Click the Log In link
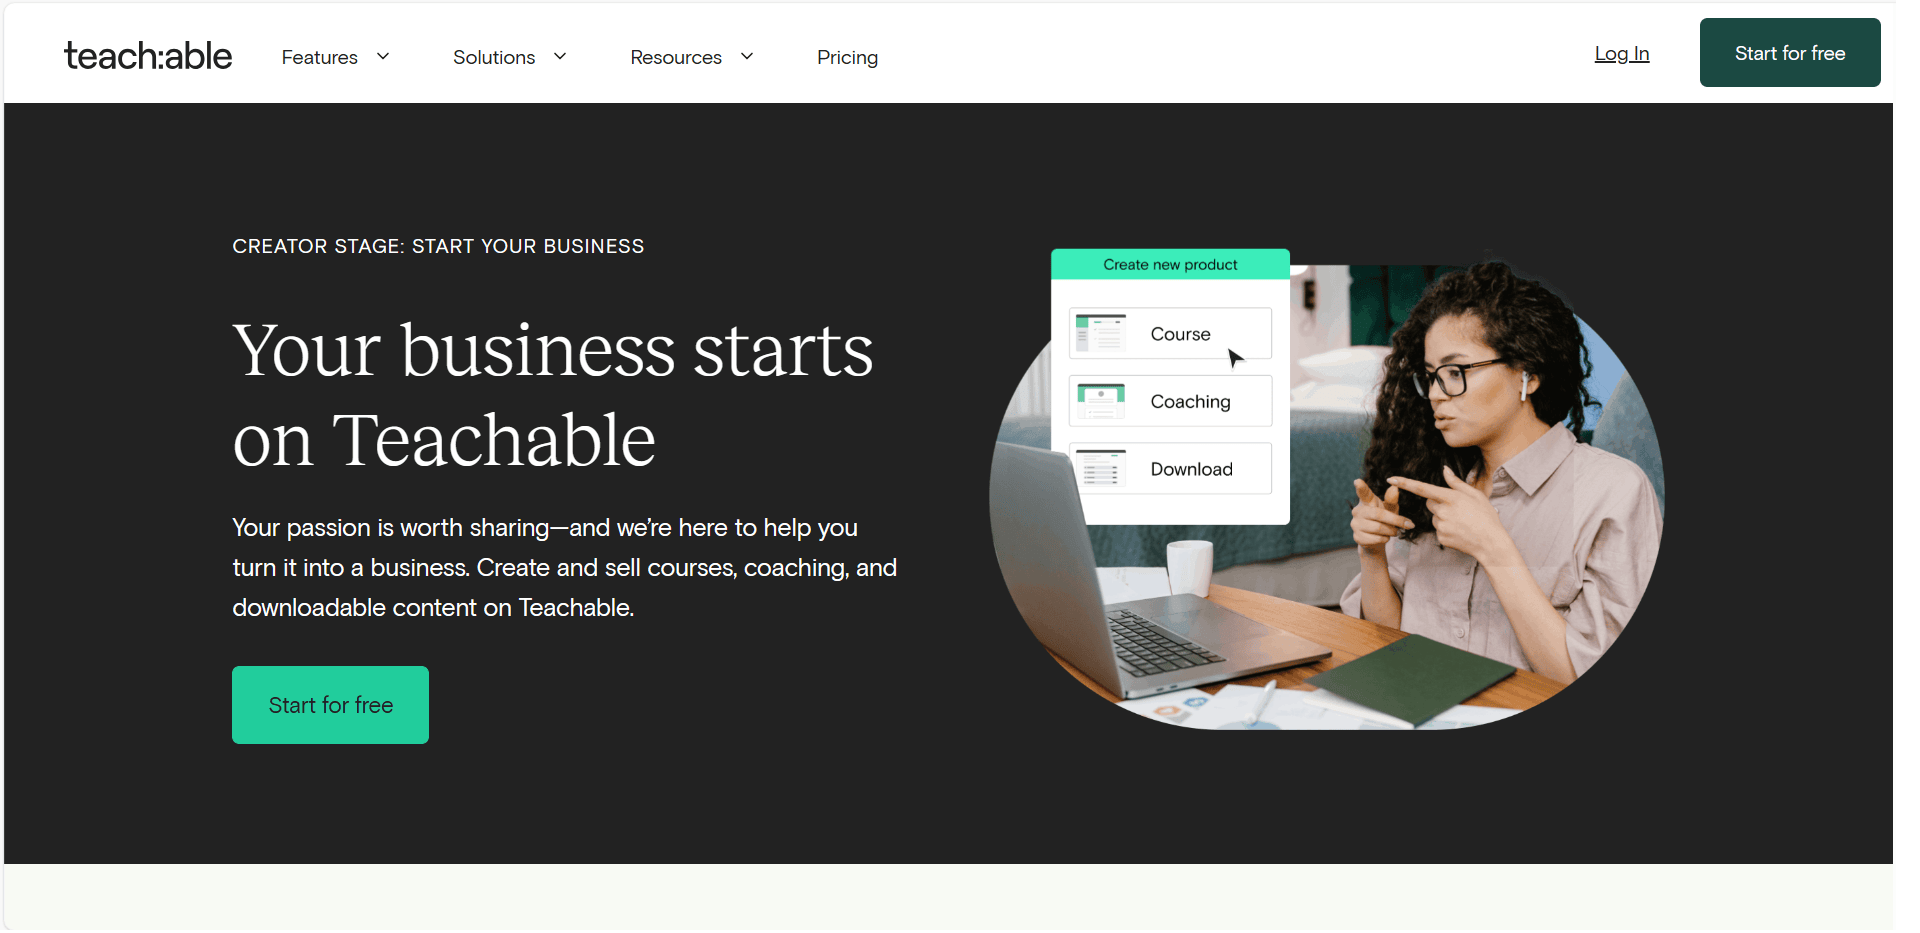1920x933 pixels. point(1621,54)
